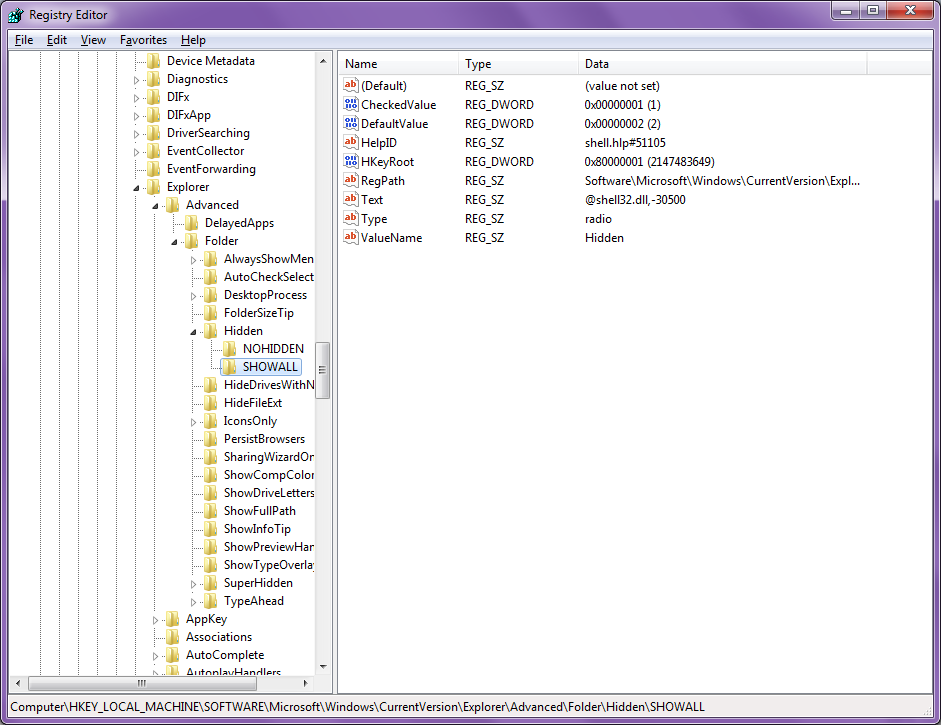The image size is (941, 725).
Task: Expand the IconsOnly key
Action: point(193,422)
